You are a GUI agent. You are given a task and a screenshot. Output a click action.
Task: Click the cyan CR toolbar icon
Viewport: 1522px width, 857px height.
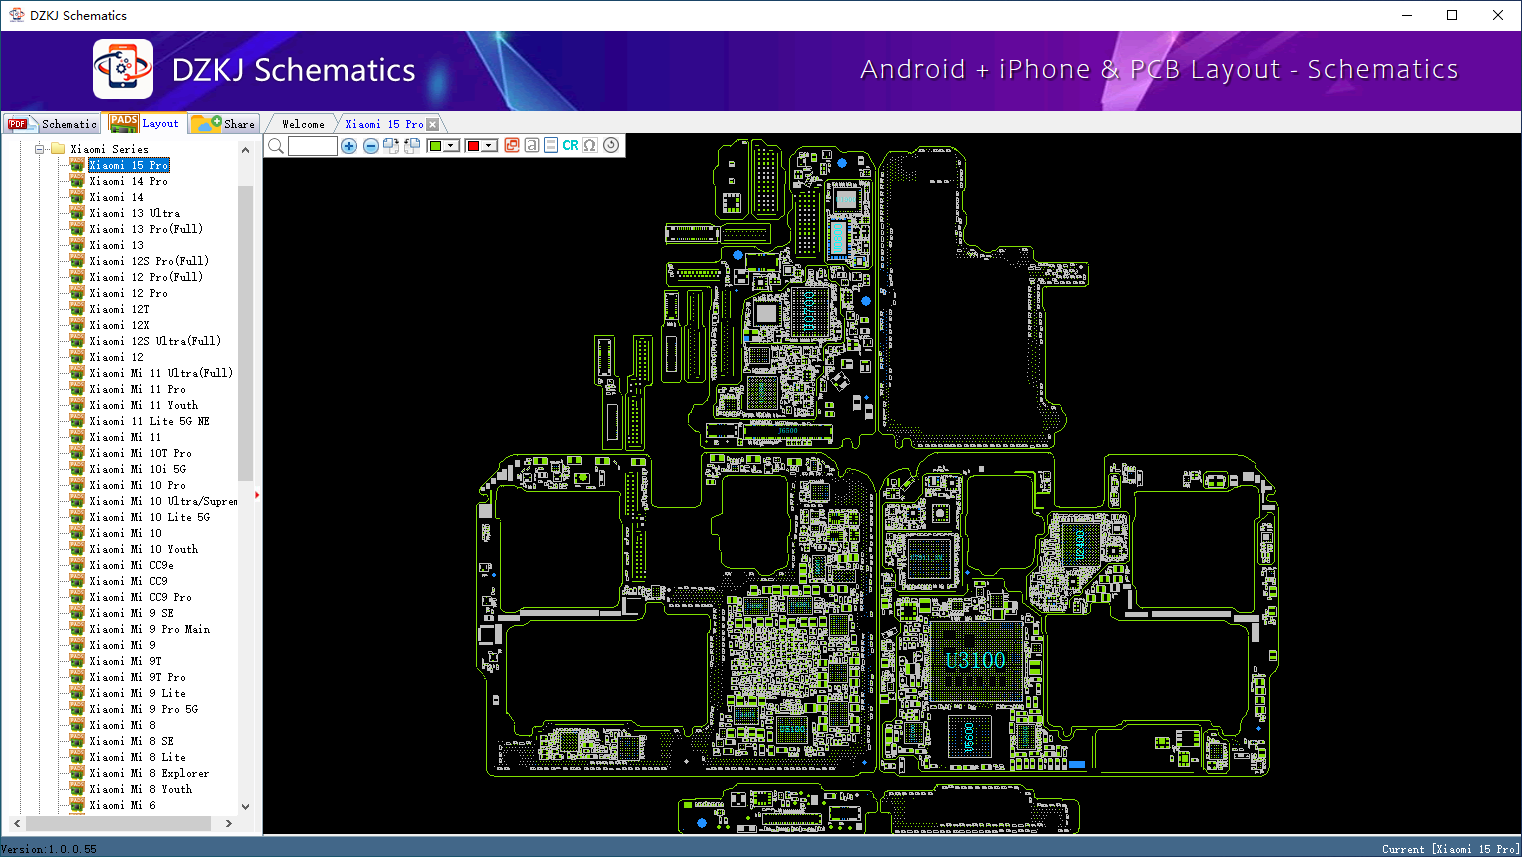(570, 145)
